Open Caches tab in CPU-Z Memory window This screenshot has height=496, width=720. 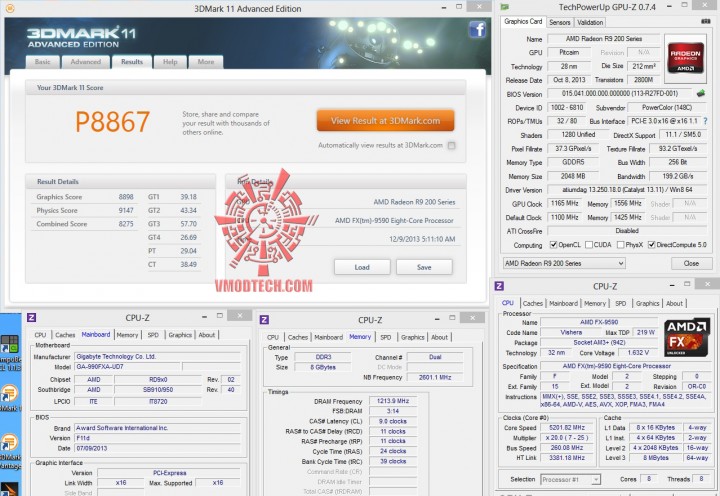click(298, 337)
